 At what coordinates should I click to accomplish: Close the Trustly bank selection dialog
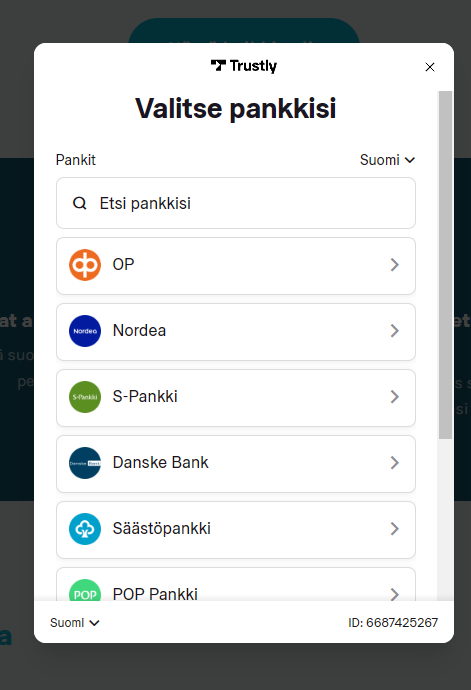pyautogui.click(x=430, y=67)
